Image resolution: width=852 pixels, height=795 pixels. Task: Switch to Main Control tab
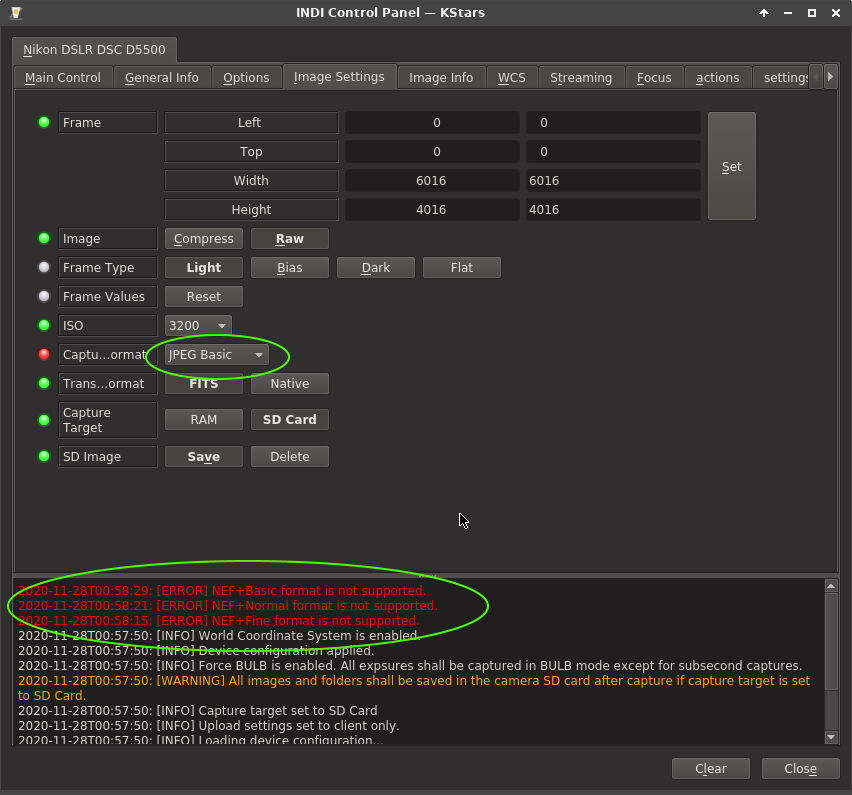62,78
